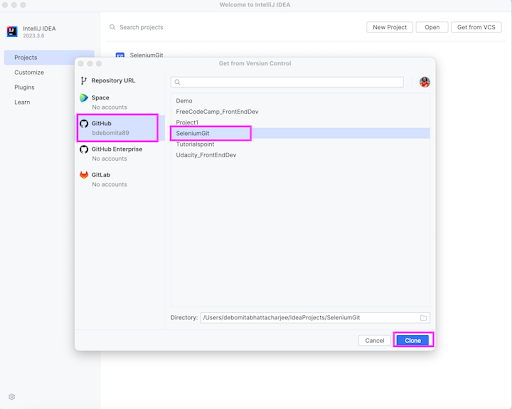The width and height of the screenshot is (512, 409).
Task: Click the magnifier icon in the repository search field
Action: [177, 82]
